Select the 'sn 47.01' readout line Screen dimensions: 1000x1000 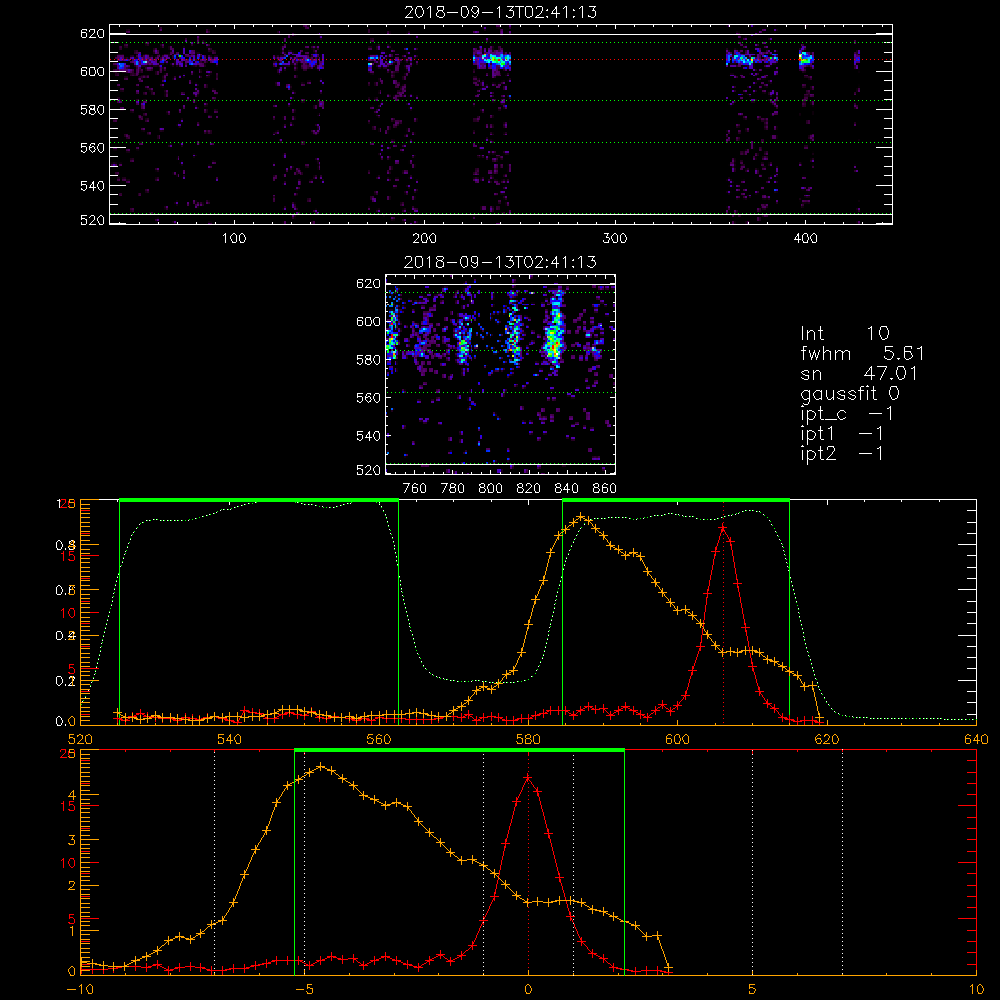point(858,373)
